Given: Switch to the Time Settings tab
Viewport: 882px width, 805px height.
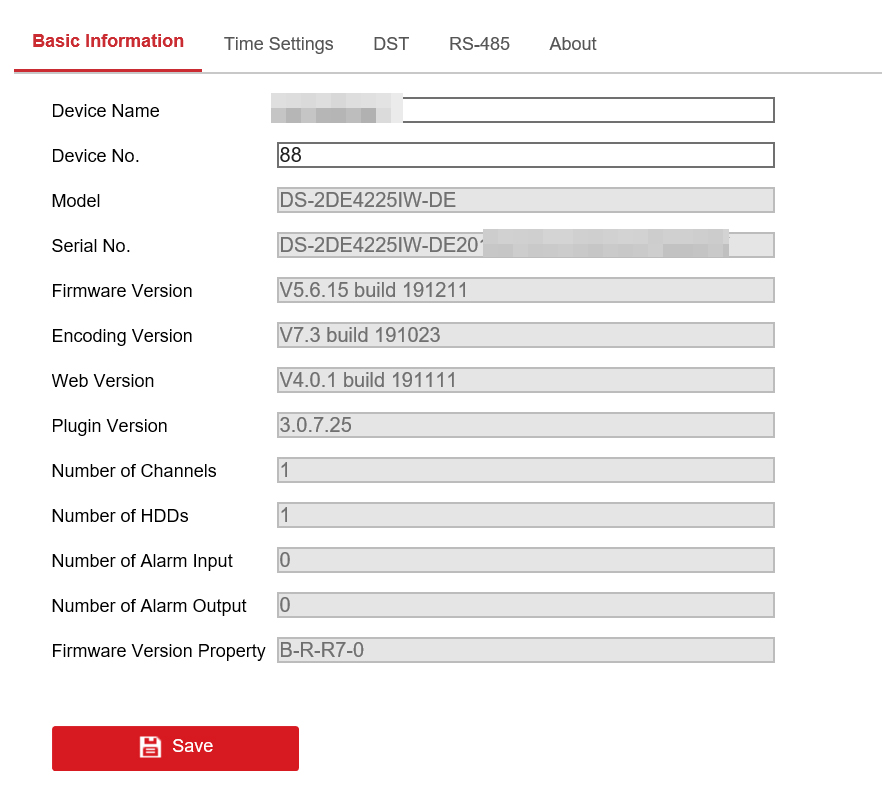Looking at the screenshot, I should 278,44.
